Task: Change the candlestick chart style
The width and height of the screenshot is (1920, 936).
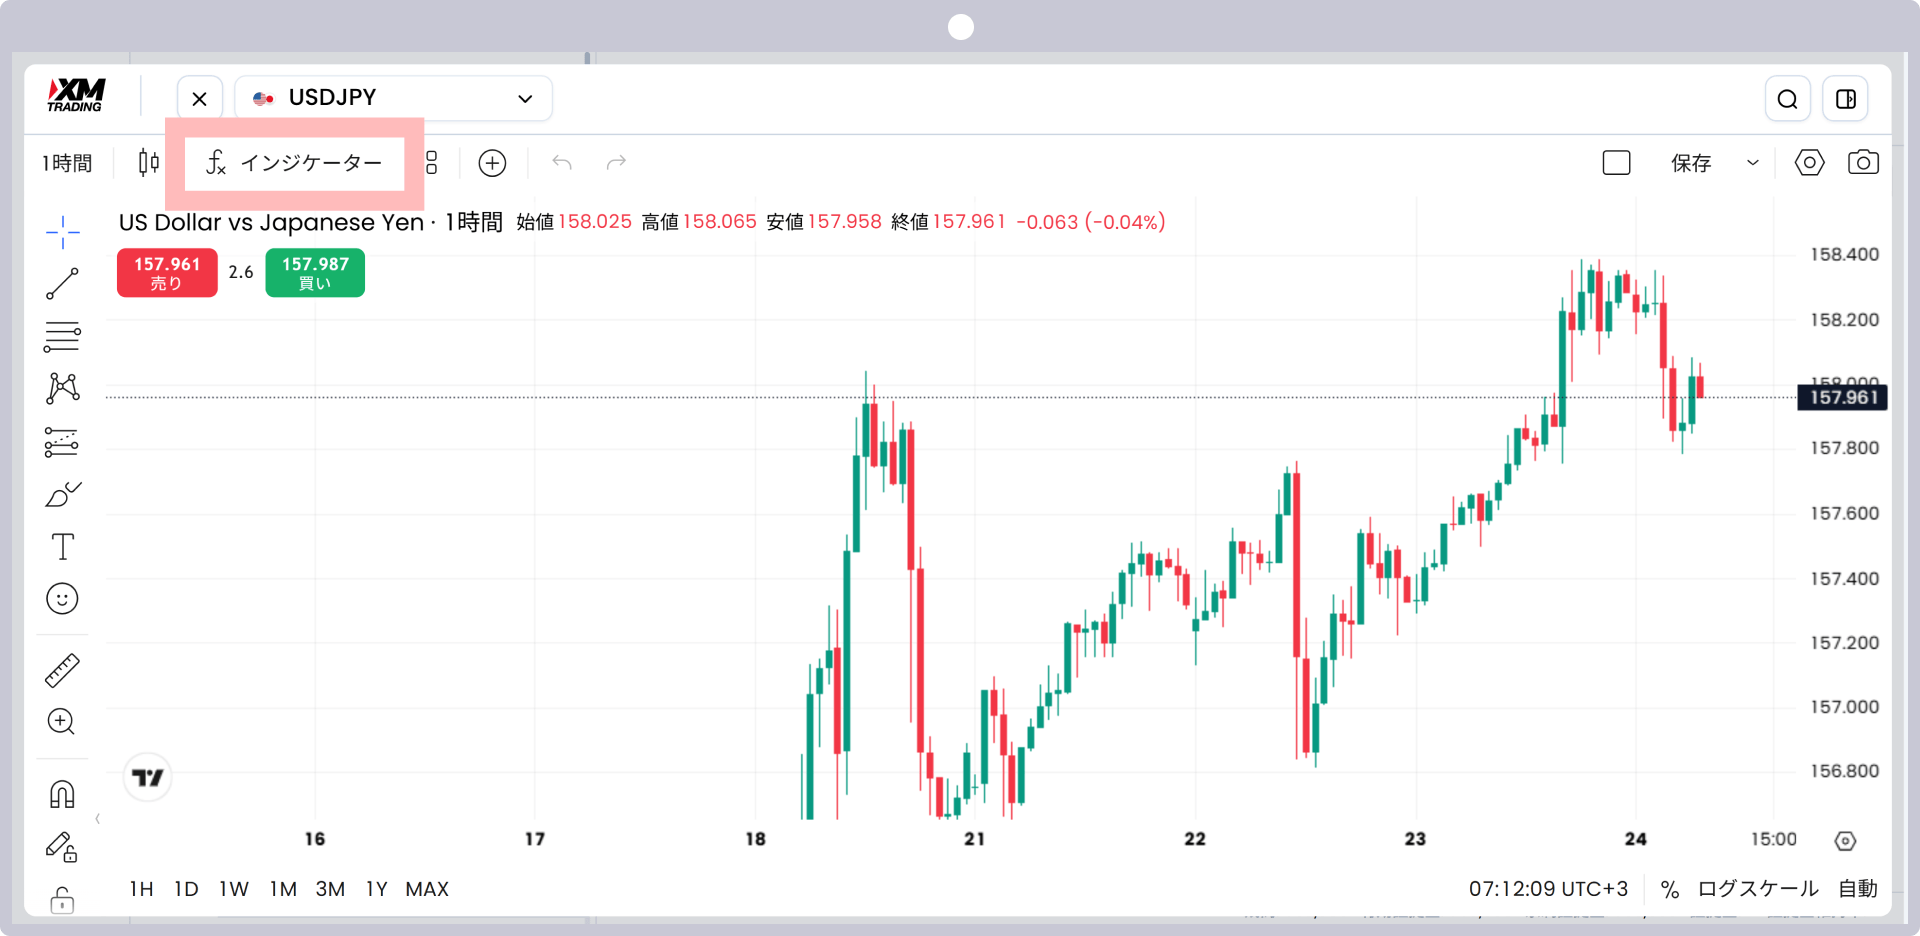Action: point(149,162)
